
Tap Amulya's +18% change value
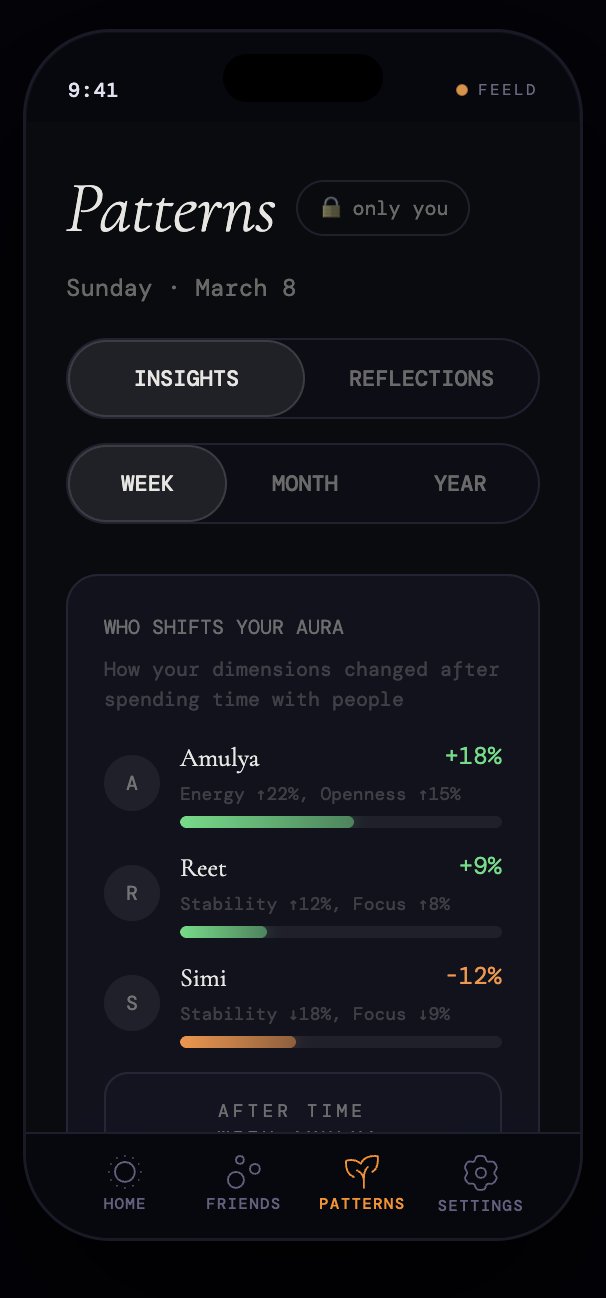point(473,756)
